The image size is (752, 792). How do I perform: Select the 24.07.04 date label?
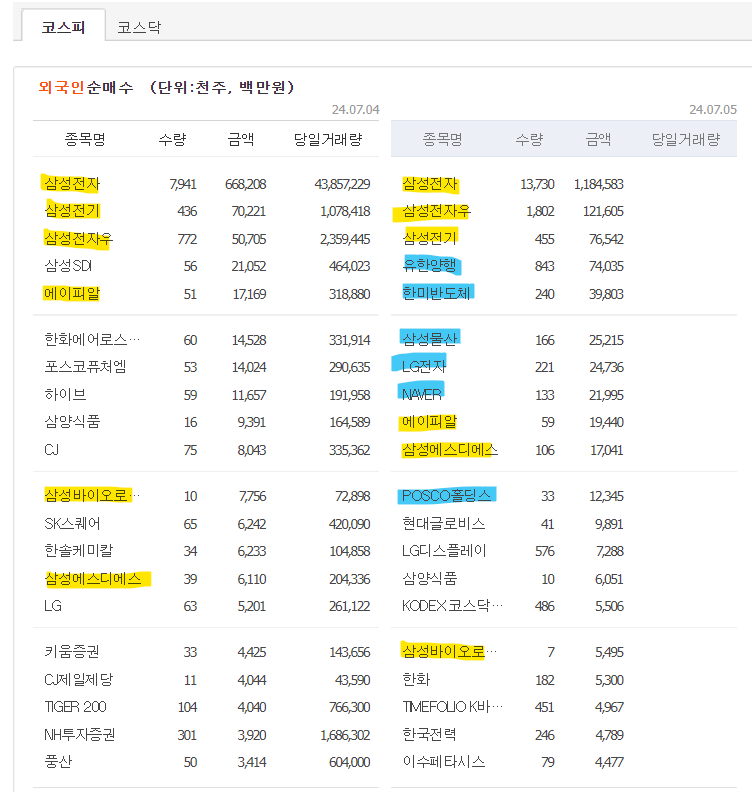coord(356,110)
